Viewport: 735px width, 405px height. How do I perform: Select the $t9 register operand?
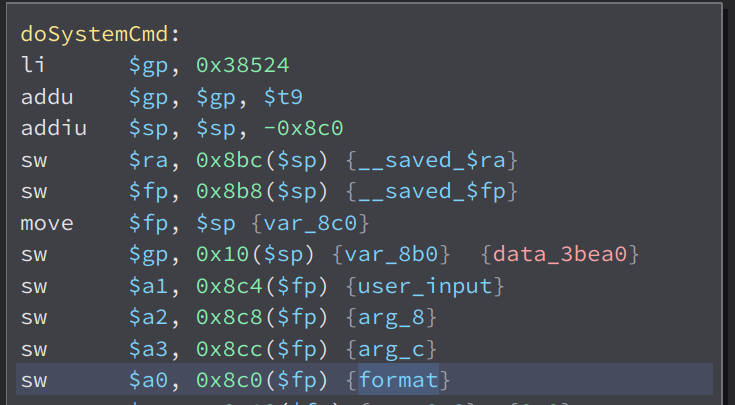pos(283,98)
